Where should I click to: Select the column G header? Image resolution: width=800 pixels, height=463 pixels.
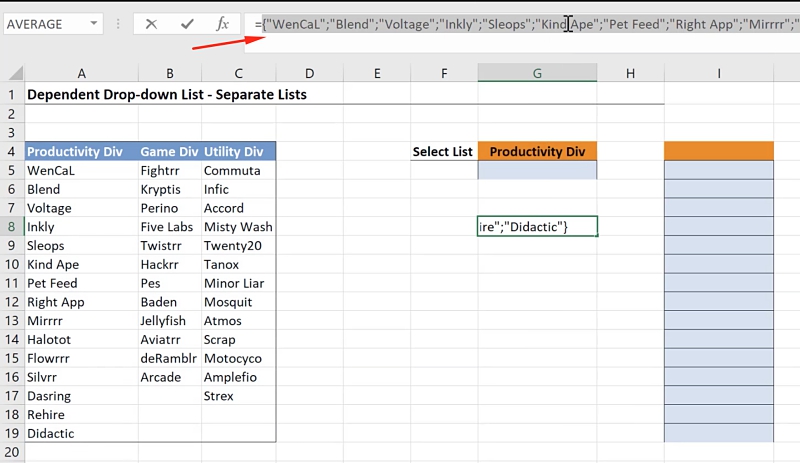[537, 73]
